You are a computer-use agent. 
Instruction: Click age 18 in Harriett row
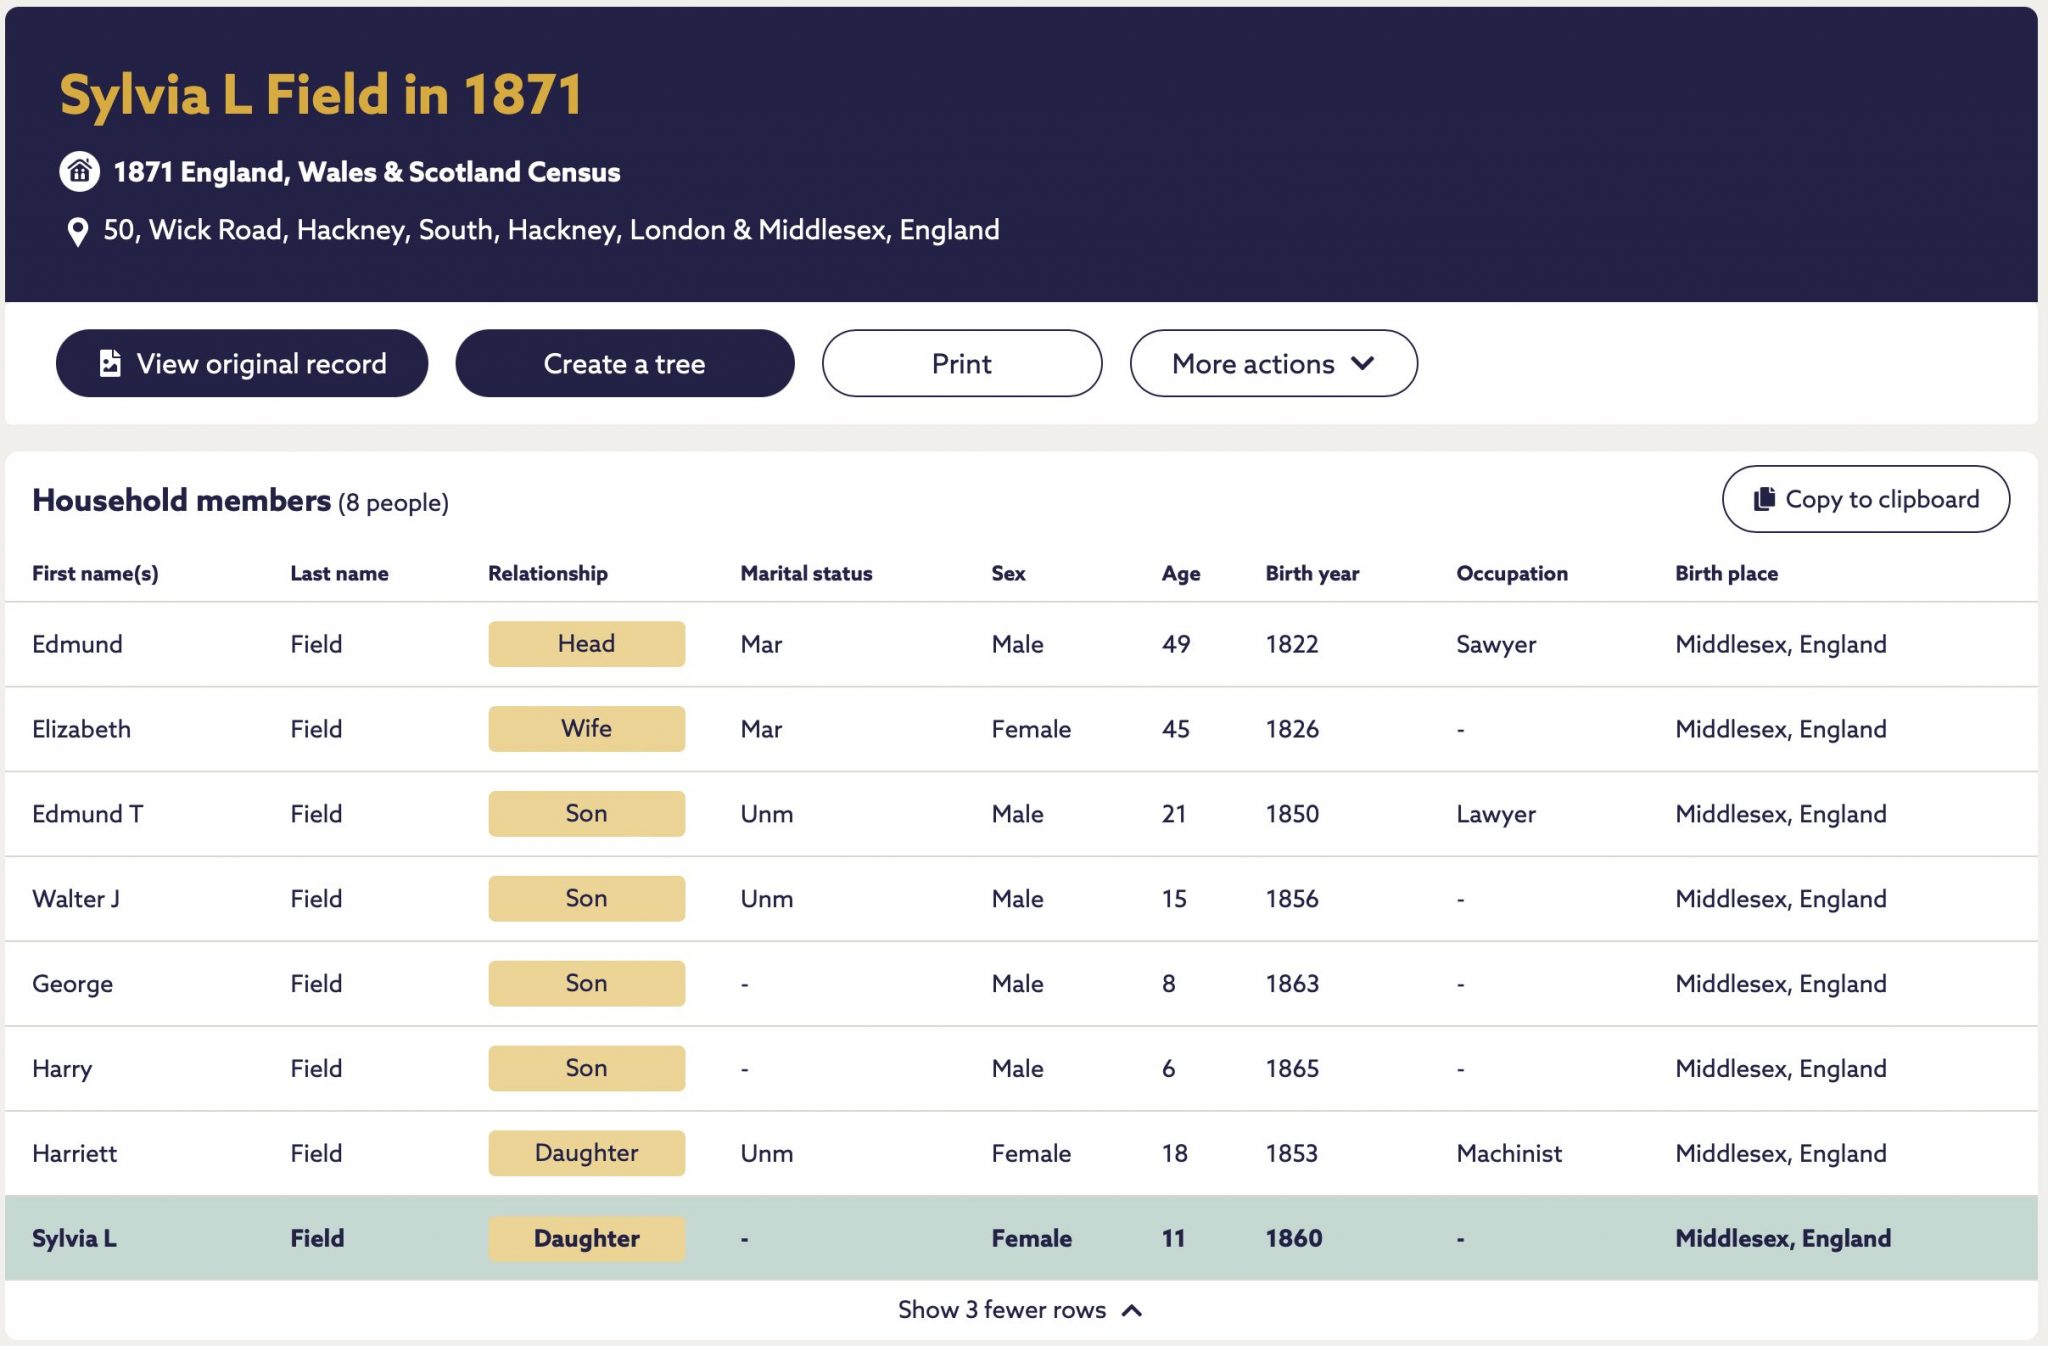[x=1175, y=1153]
